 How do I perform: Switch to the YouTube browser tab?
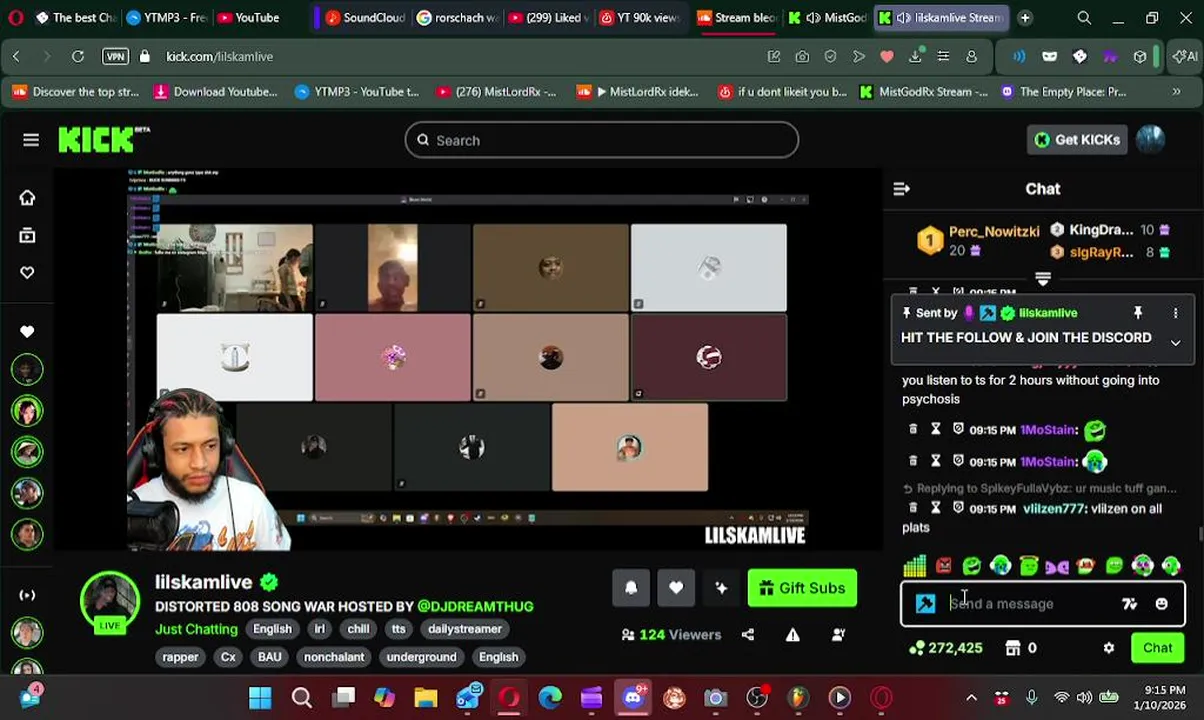point(248,17)
